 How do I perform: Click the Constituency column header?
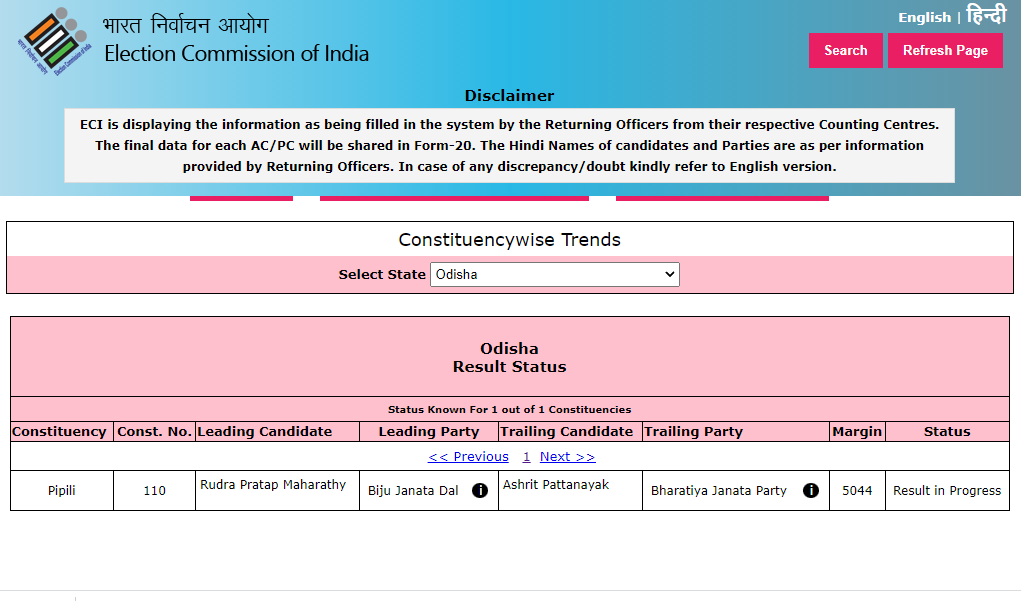click(59, 432)
